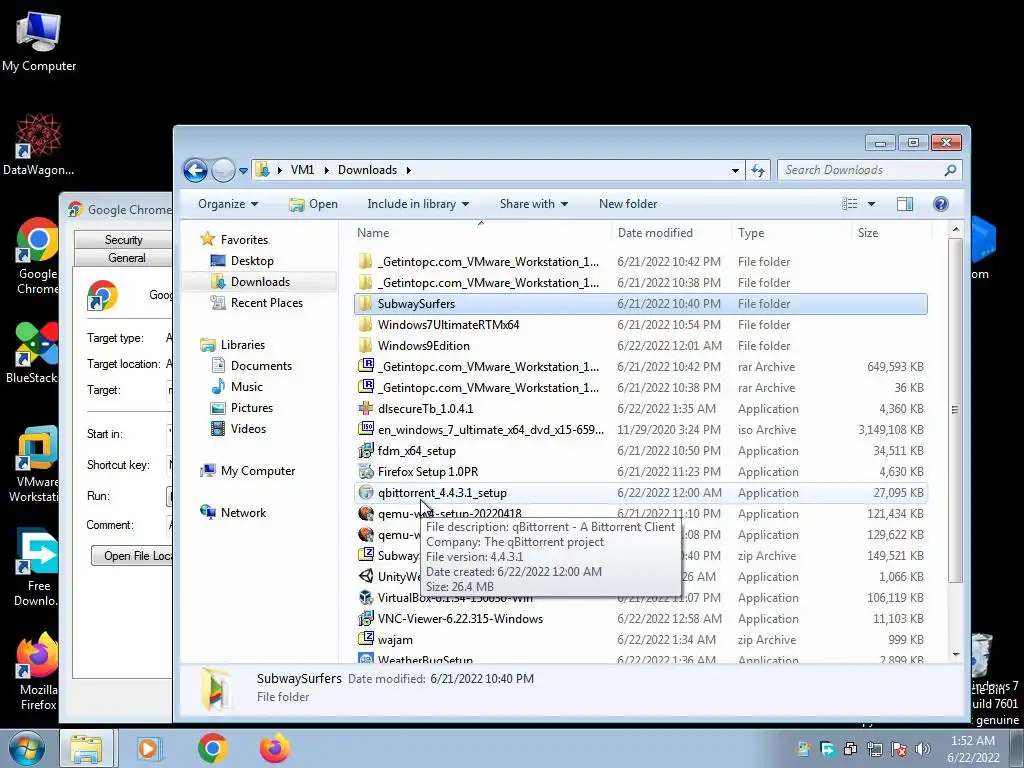Screen dimensions: 1024x768
Task: Click New folder button
Action: pos(628,204)
